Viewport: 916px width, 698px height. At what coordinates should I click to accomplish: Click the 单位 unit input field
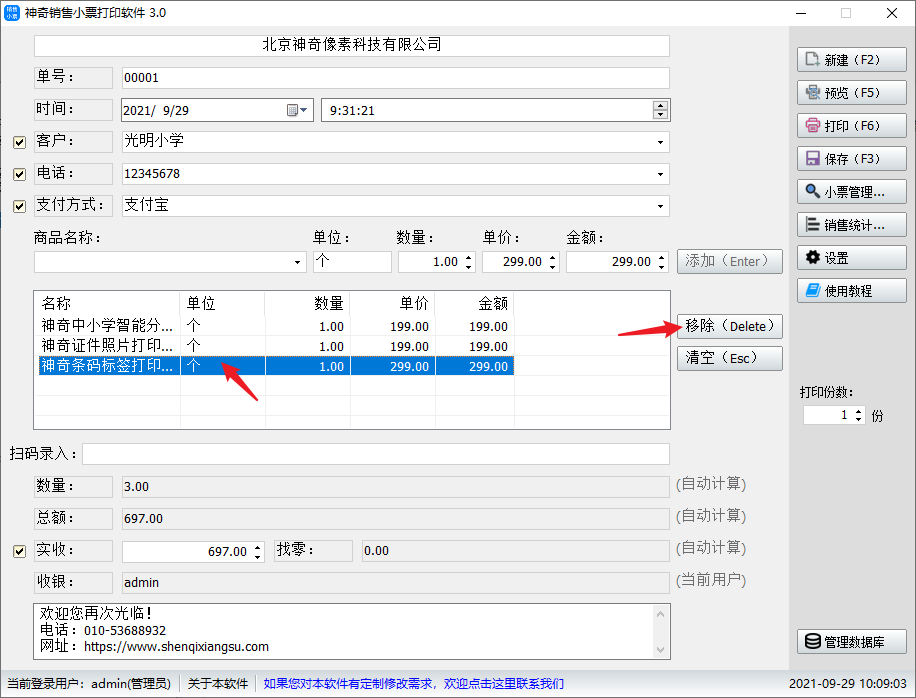tap(352, 262)
